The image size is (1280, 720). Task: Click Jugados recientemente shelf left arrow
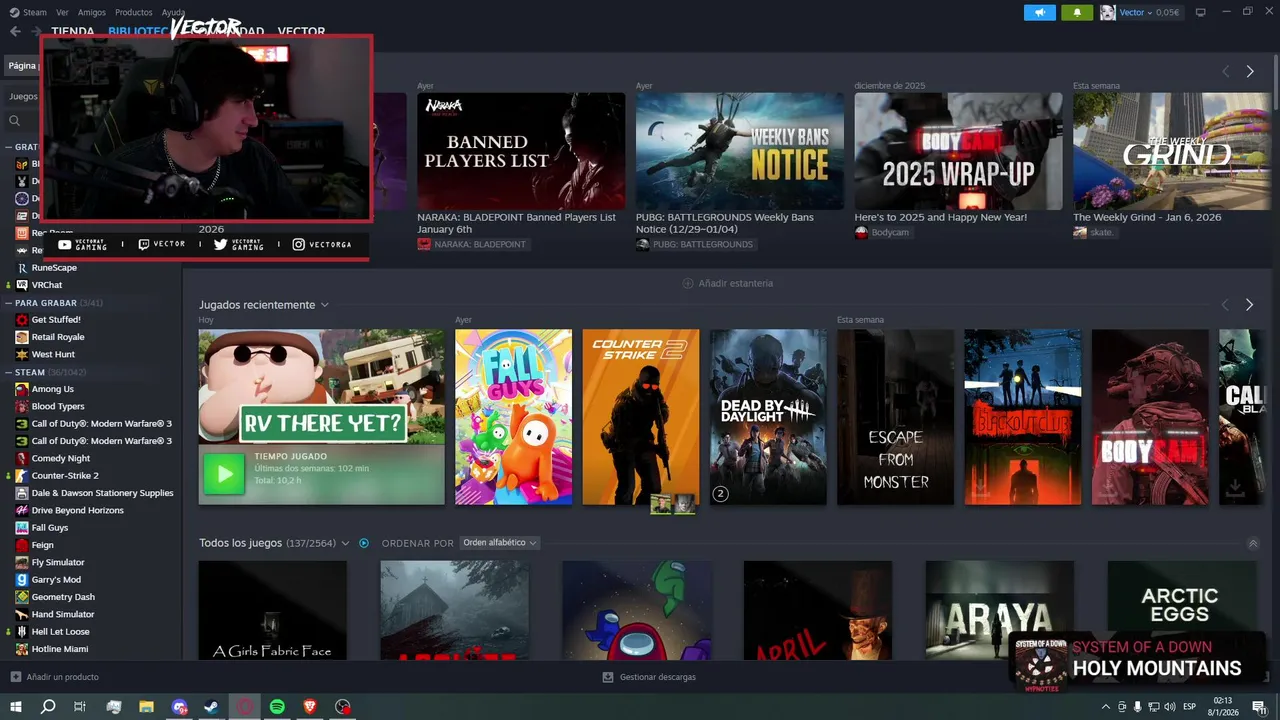1225,305
